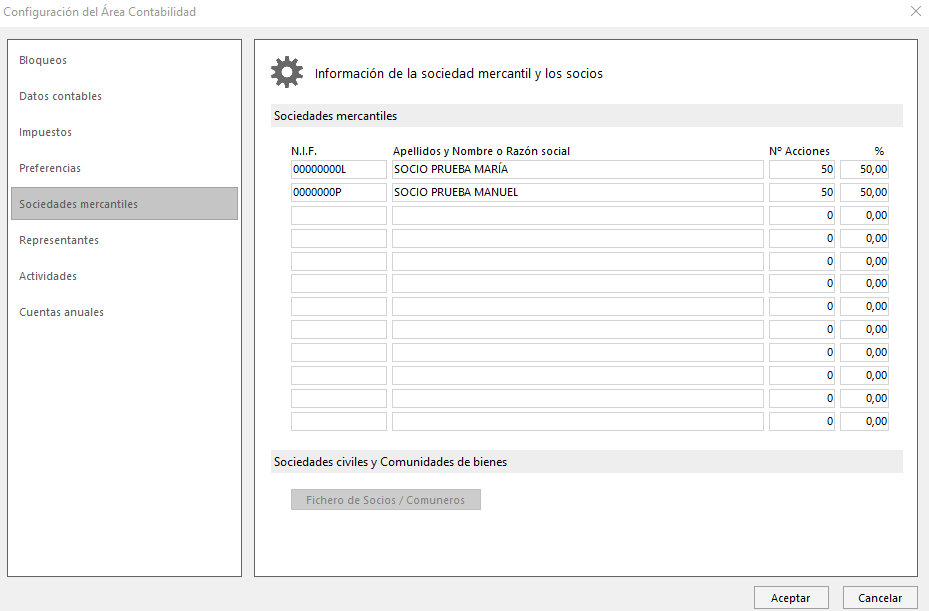The width and height of the screenshot is (929, 611).
Task: Select Sociedades mercantiles in the sidebar
Action: coord(124,204)
